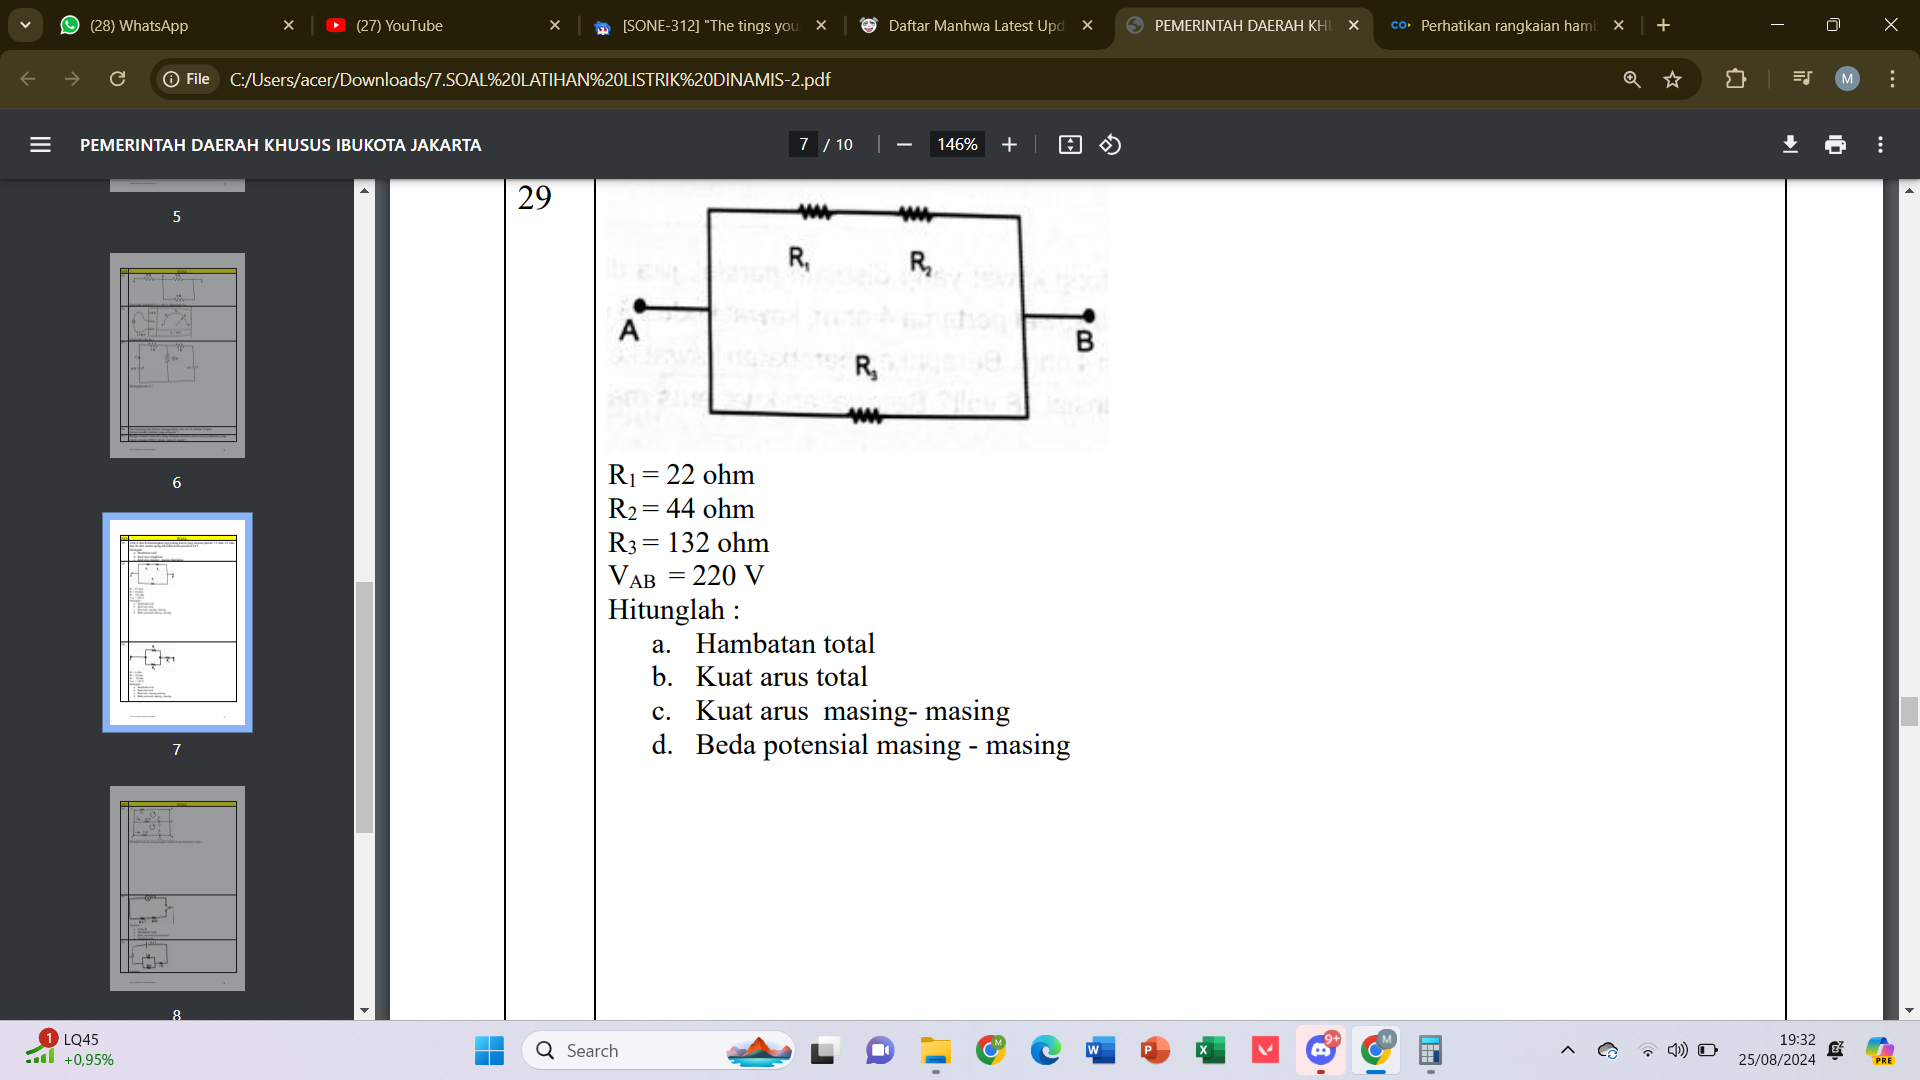Click the zoom in button on PDF viewer
The width and height of the screenshot is (1920, 1080).
coord(1009,144)
